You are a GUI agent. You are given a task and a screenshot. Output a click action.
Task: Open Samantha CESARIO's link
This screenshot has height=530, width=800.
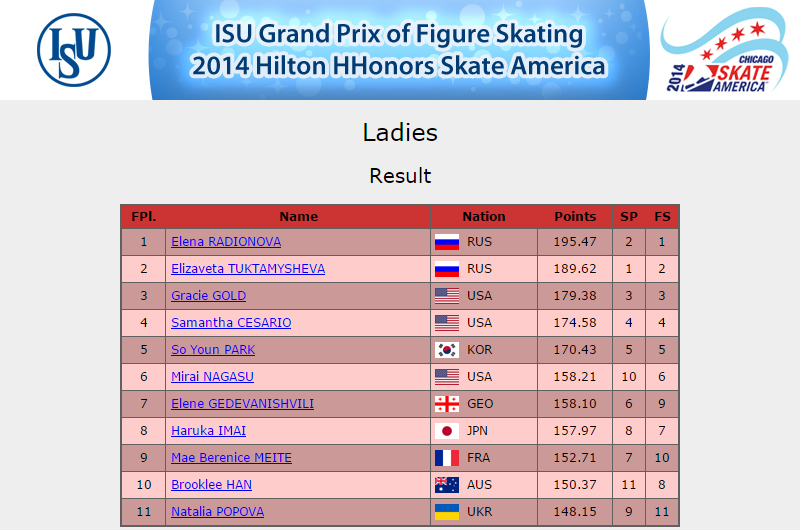click(231, 323)
